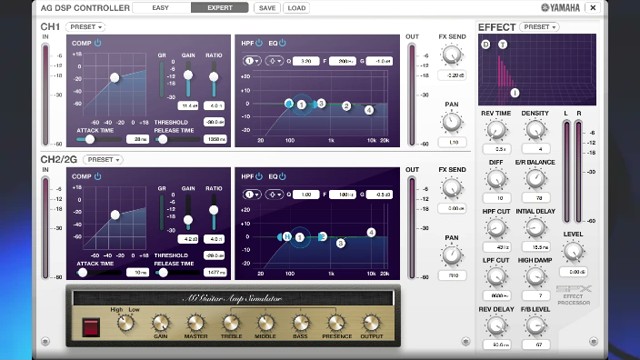
Task: Open CH2/2G EQ band number dropdown
Action: pos(252,195)
